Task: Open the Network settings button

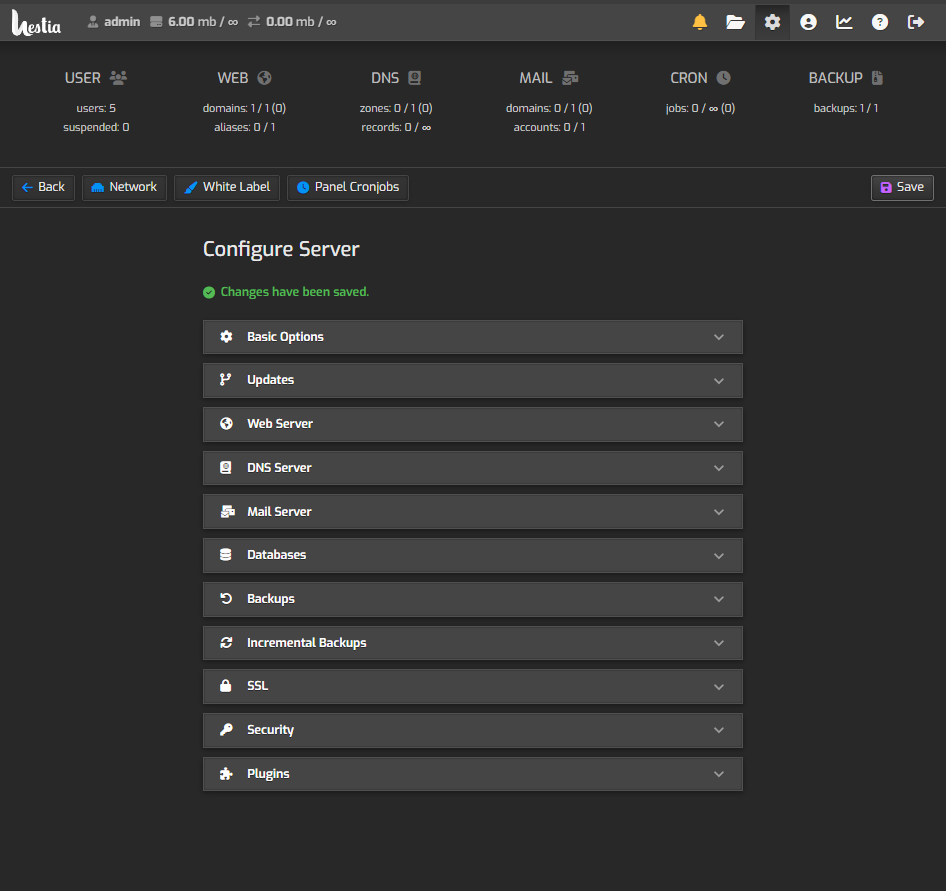Action: (124, 188)
